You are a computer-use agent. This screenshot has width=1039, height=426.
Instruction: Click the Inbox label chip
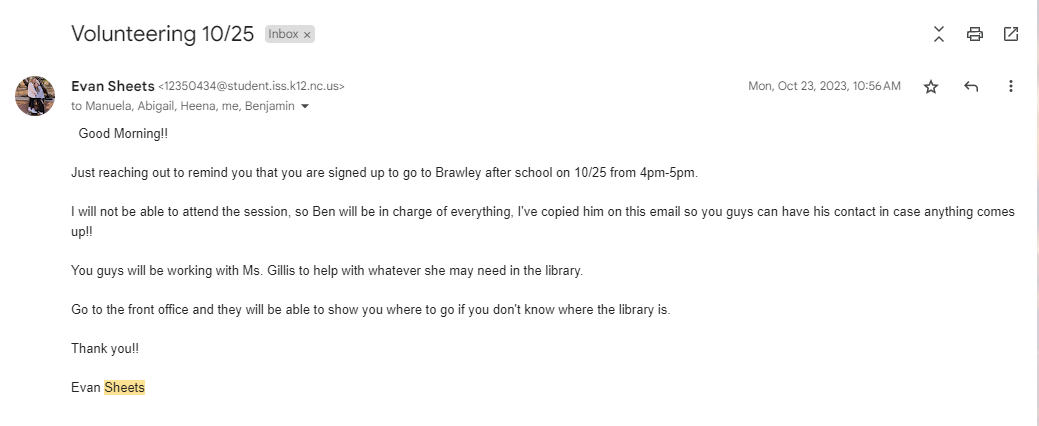click(283, 34)
